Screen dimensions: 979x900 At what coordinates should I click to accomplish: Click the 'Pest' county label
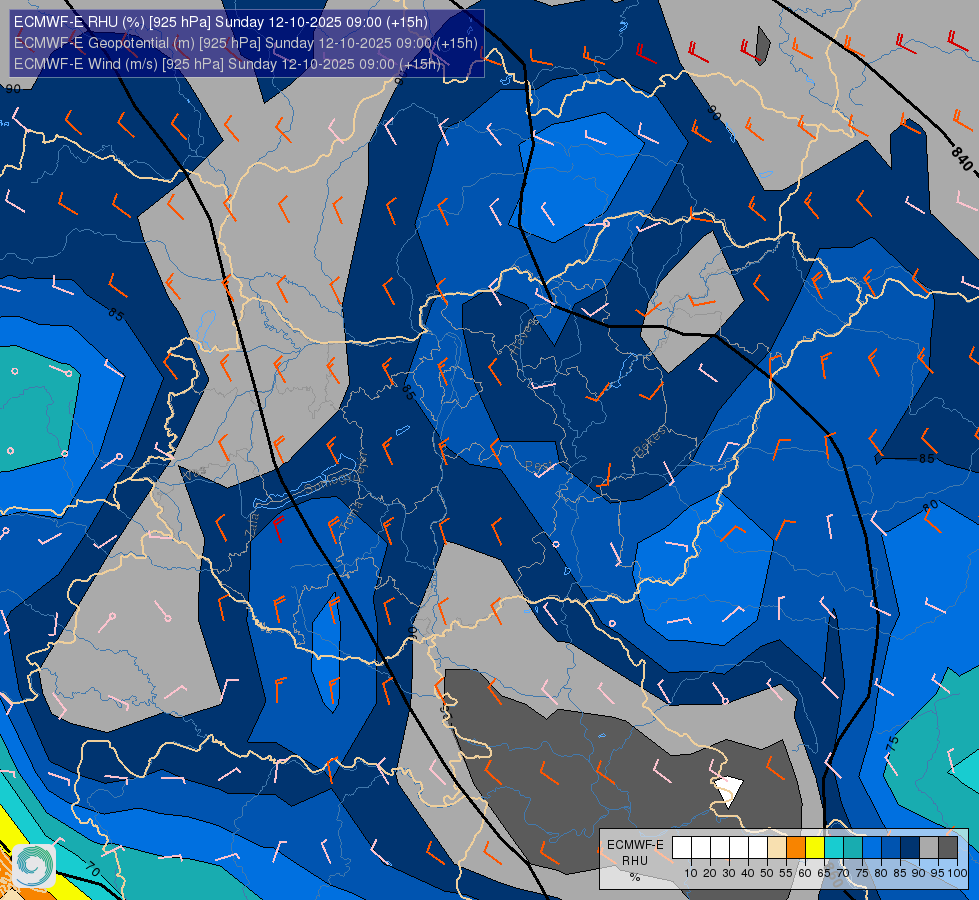click(539, 467)
